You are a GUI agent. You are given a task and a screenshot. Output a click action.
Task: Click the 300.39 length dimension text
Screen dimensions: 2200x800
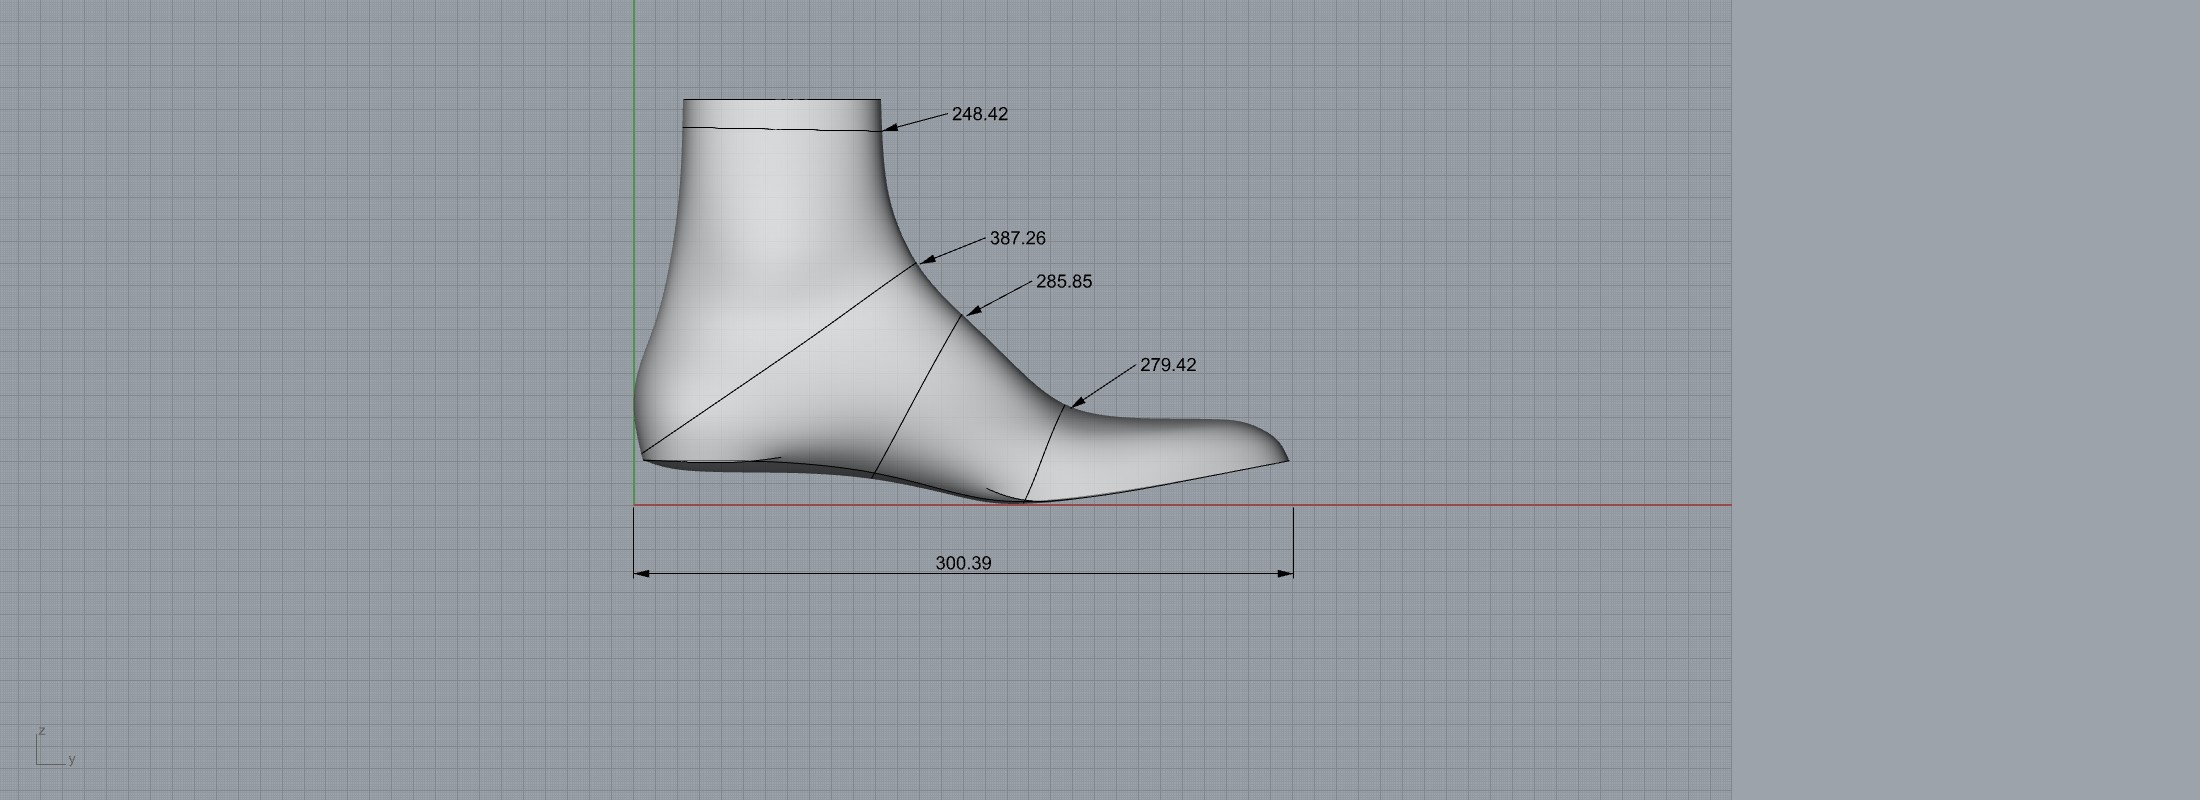click(x=963, y=563)
